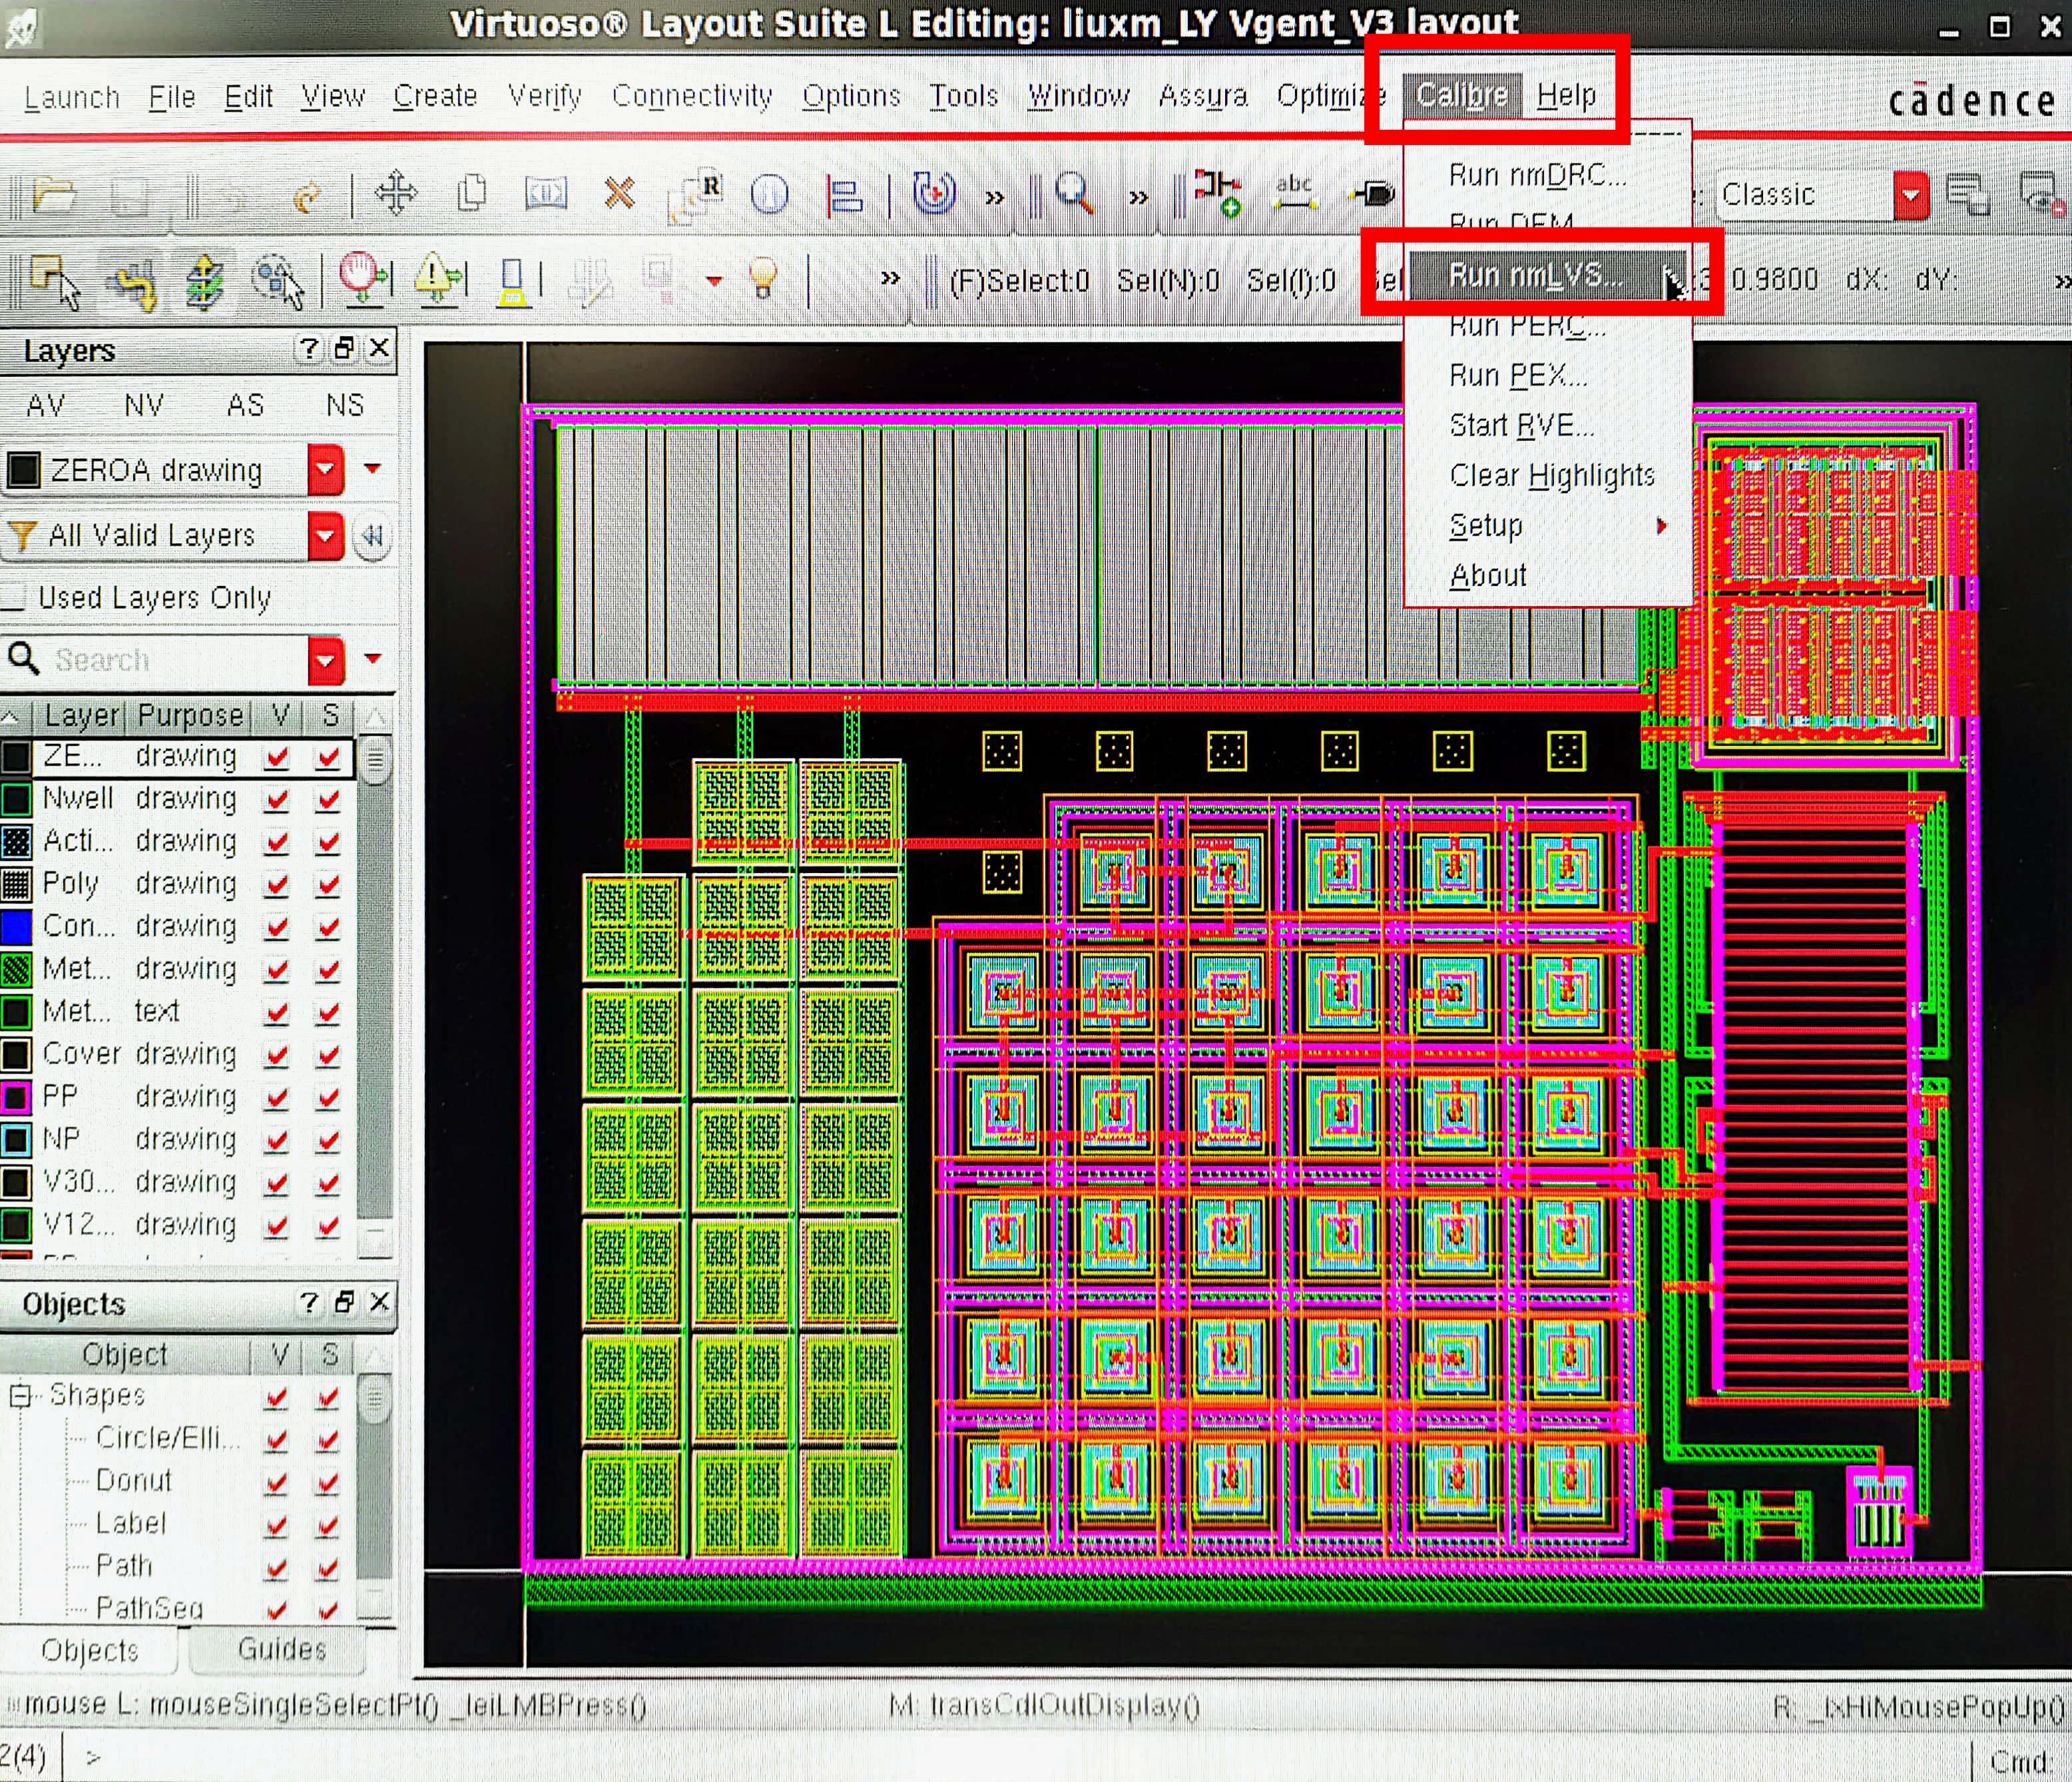This screenshot has height=1782, width=2072.
Task: Select the Move tool with four arrows
Action: [x=396, y=193]
